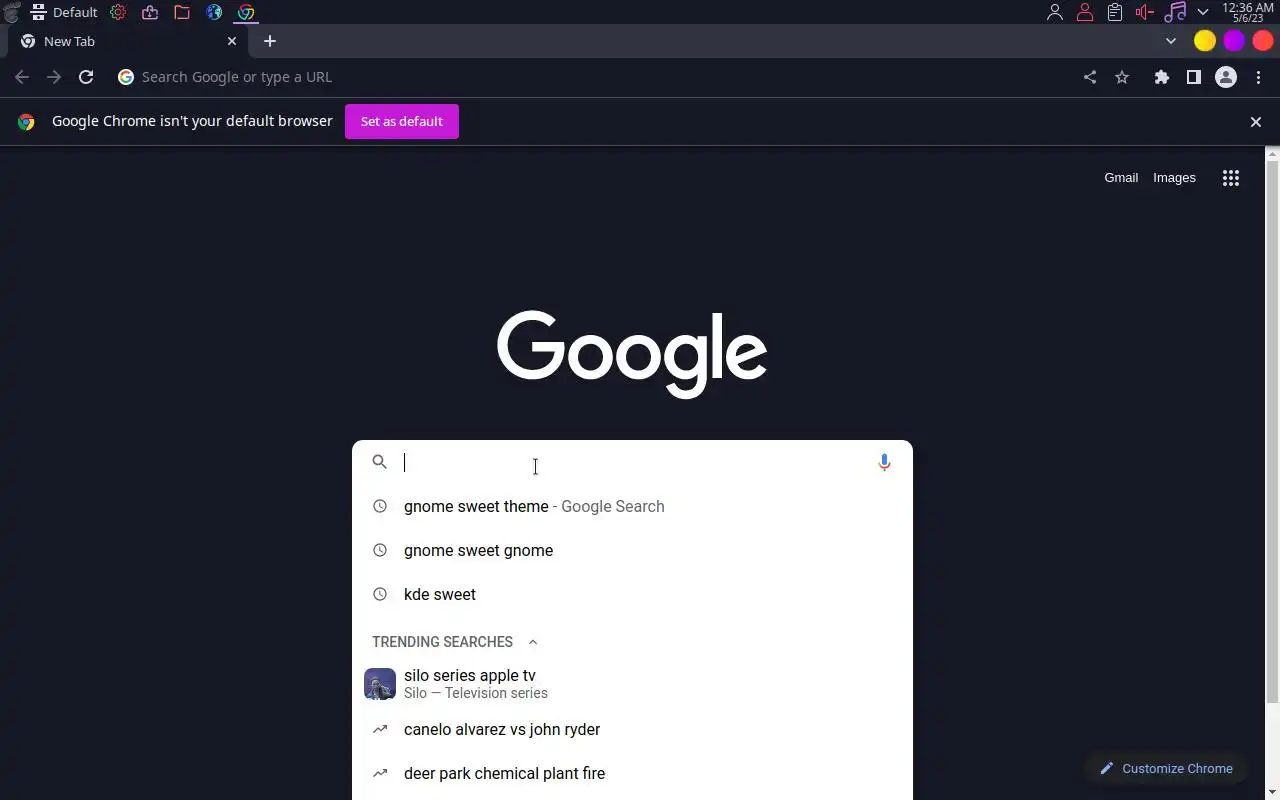1280x800 pixels.
Task: Click the Set as default button
Action: pos(402,121)
